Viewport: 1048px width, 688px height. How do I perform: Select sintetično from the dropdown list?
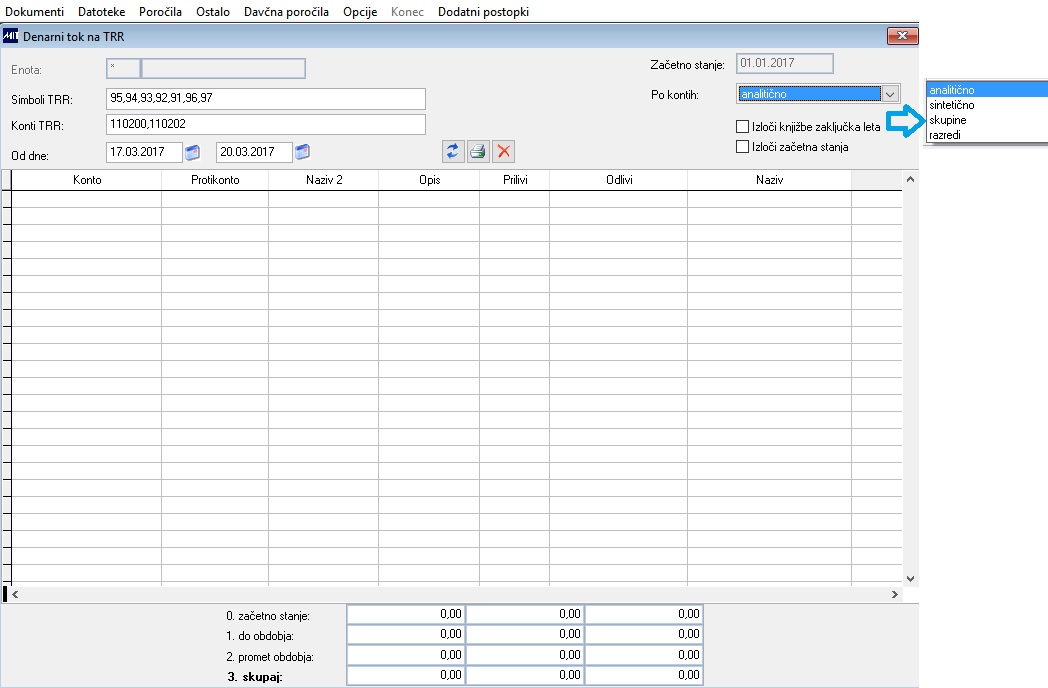click(952, 105)
